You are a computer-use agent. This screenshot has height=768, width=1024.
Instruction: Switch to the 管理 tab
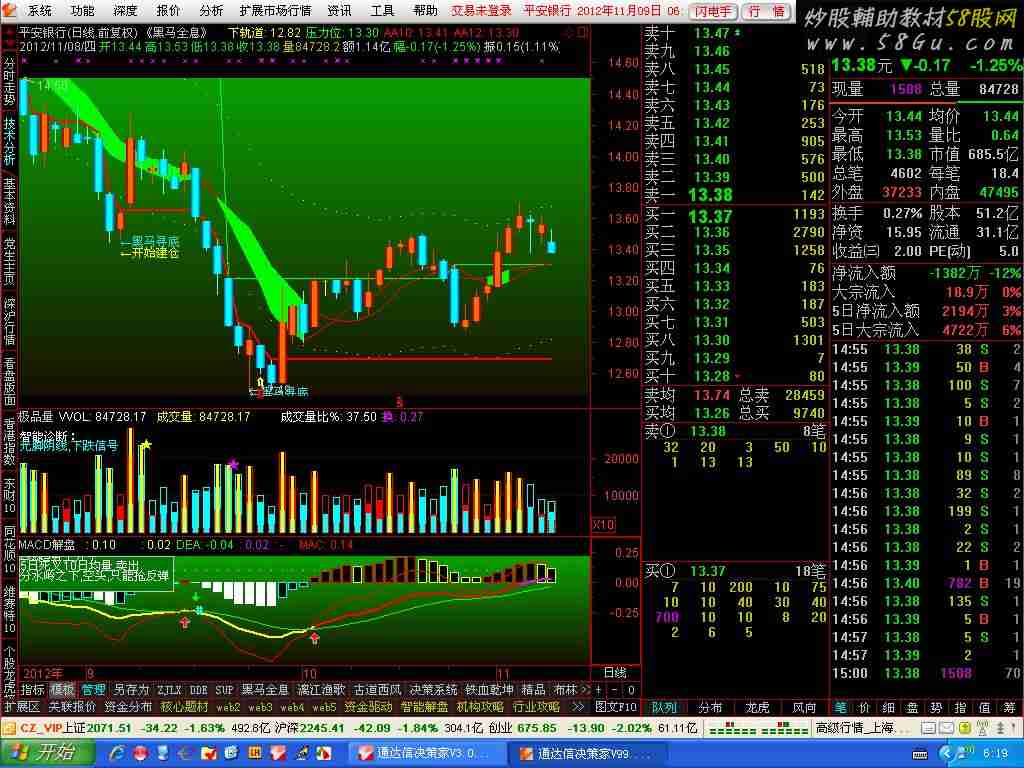coord(93,690)
